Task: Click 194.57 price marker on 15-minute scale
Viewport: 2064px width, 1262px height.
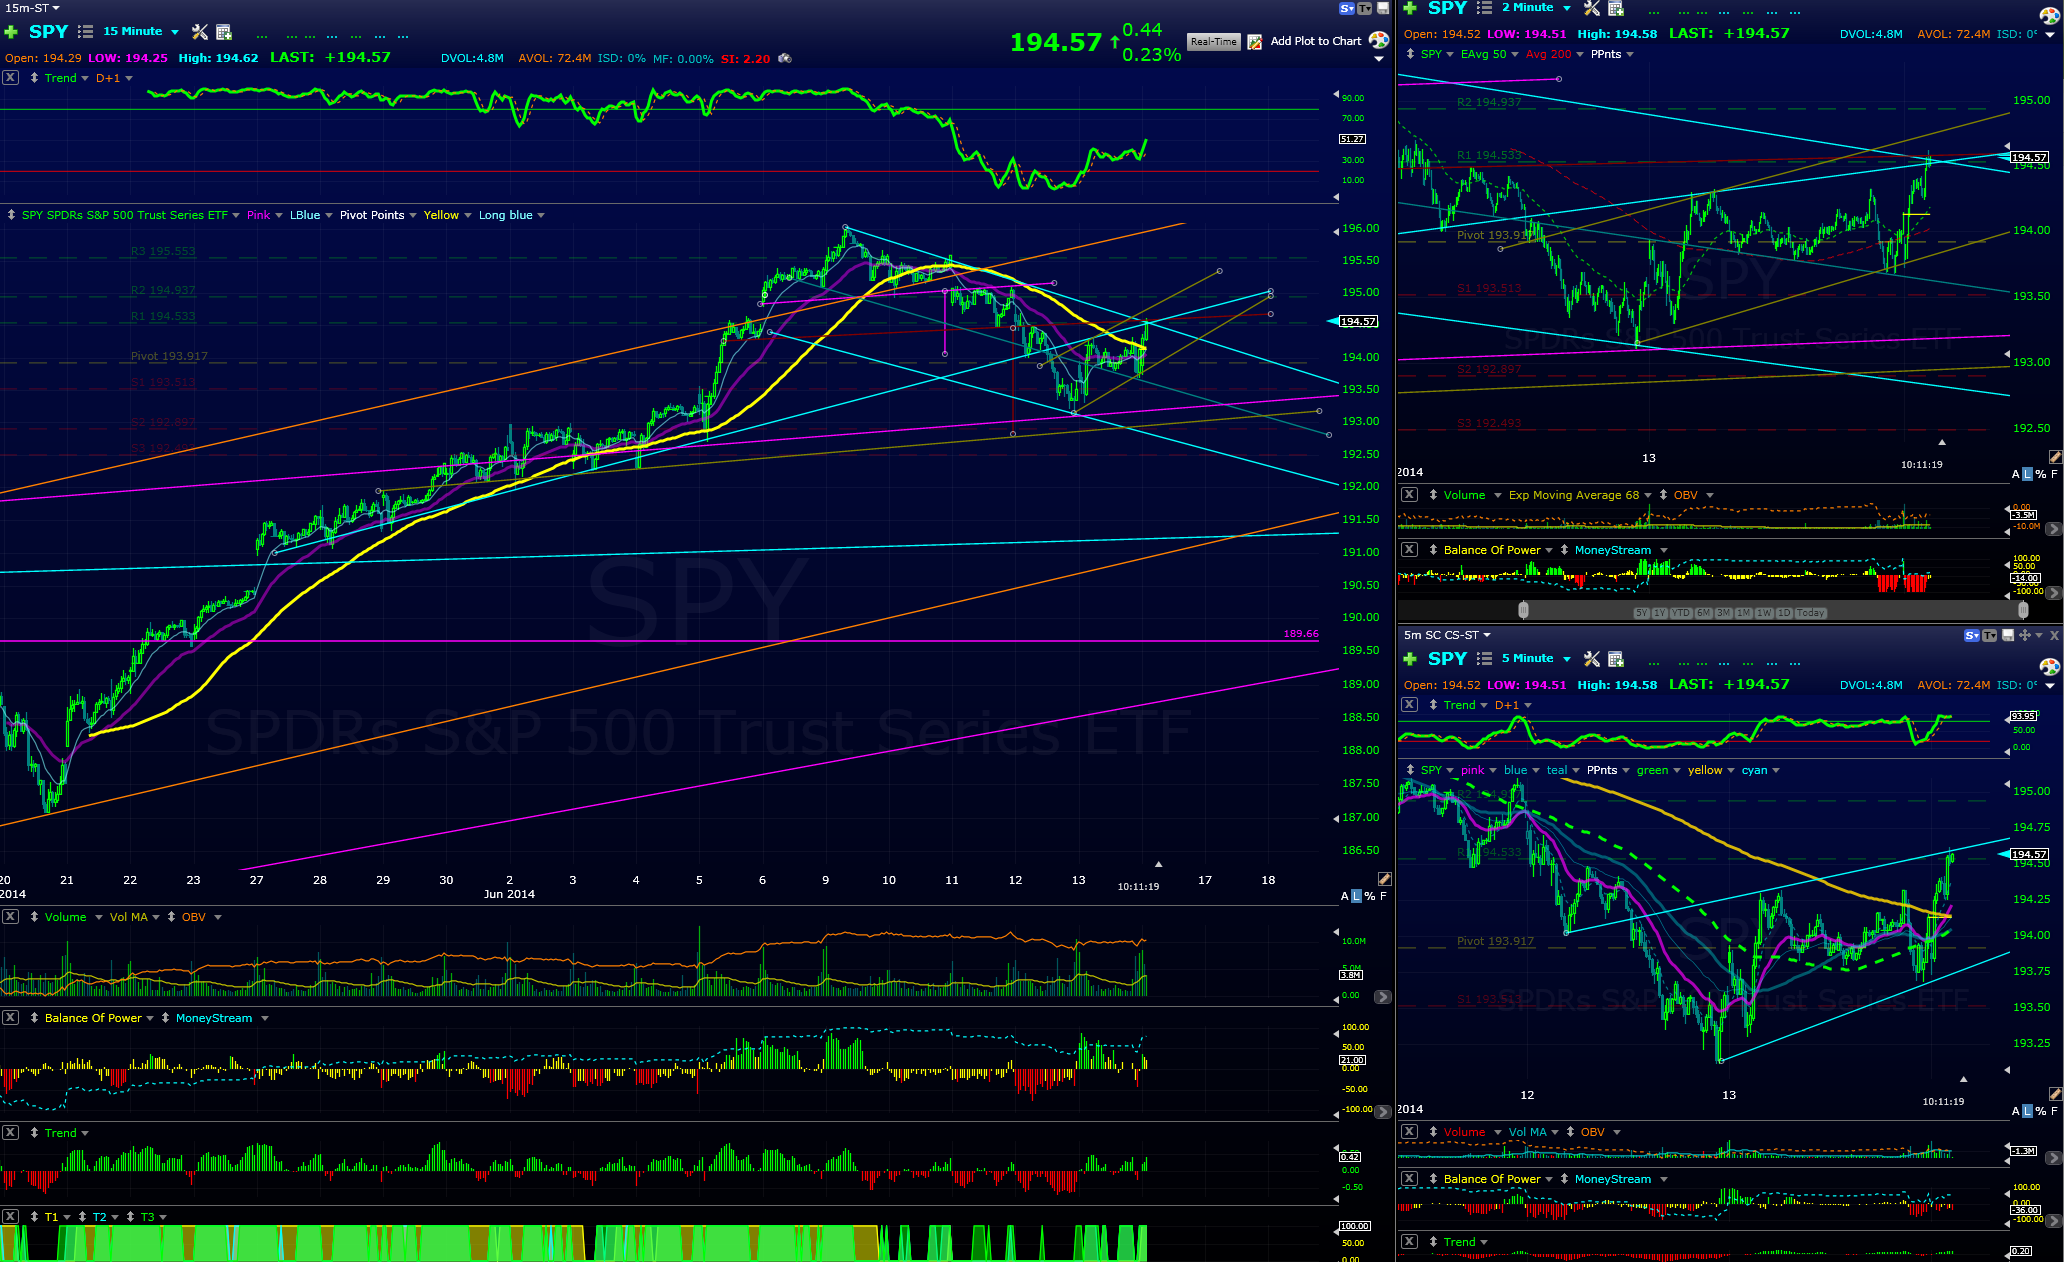Action: click(x=1358, y=321)
